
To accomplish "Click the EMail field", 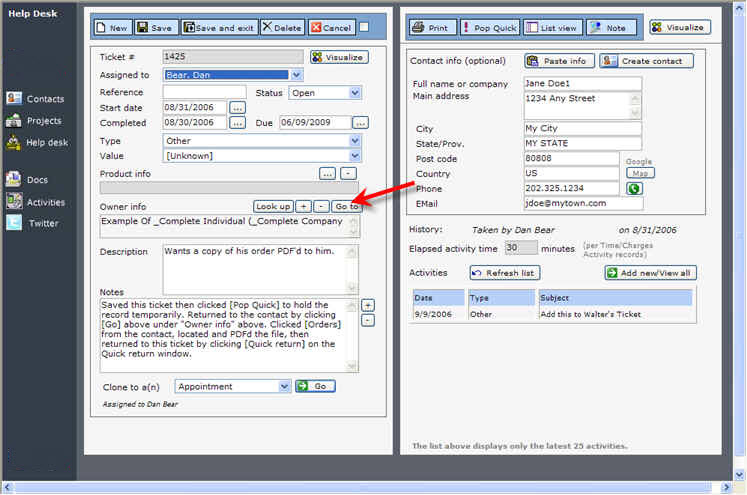I will (x=583, y=203).
